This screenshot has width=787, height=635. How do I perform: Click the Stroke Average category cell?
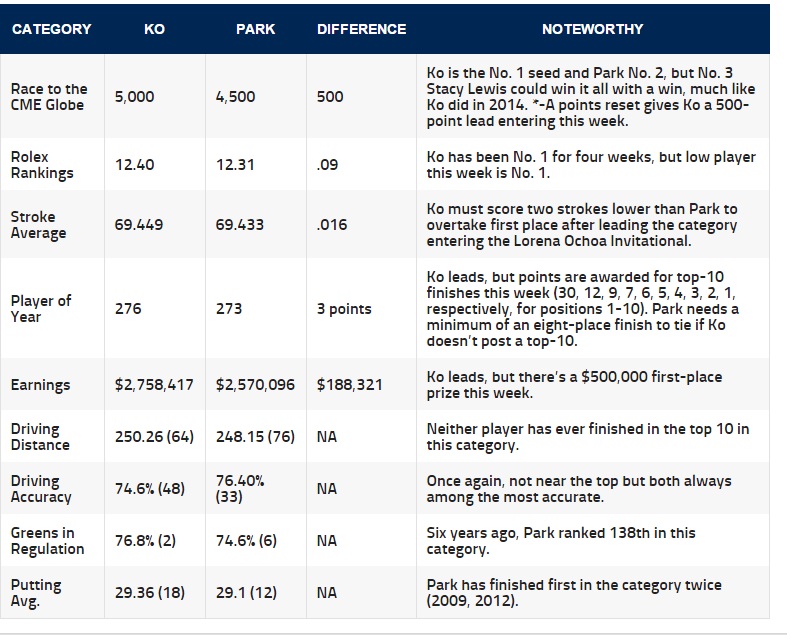click(x=38, y=225)
